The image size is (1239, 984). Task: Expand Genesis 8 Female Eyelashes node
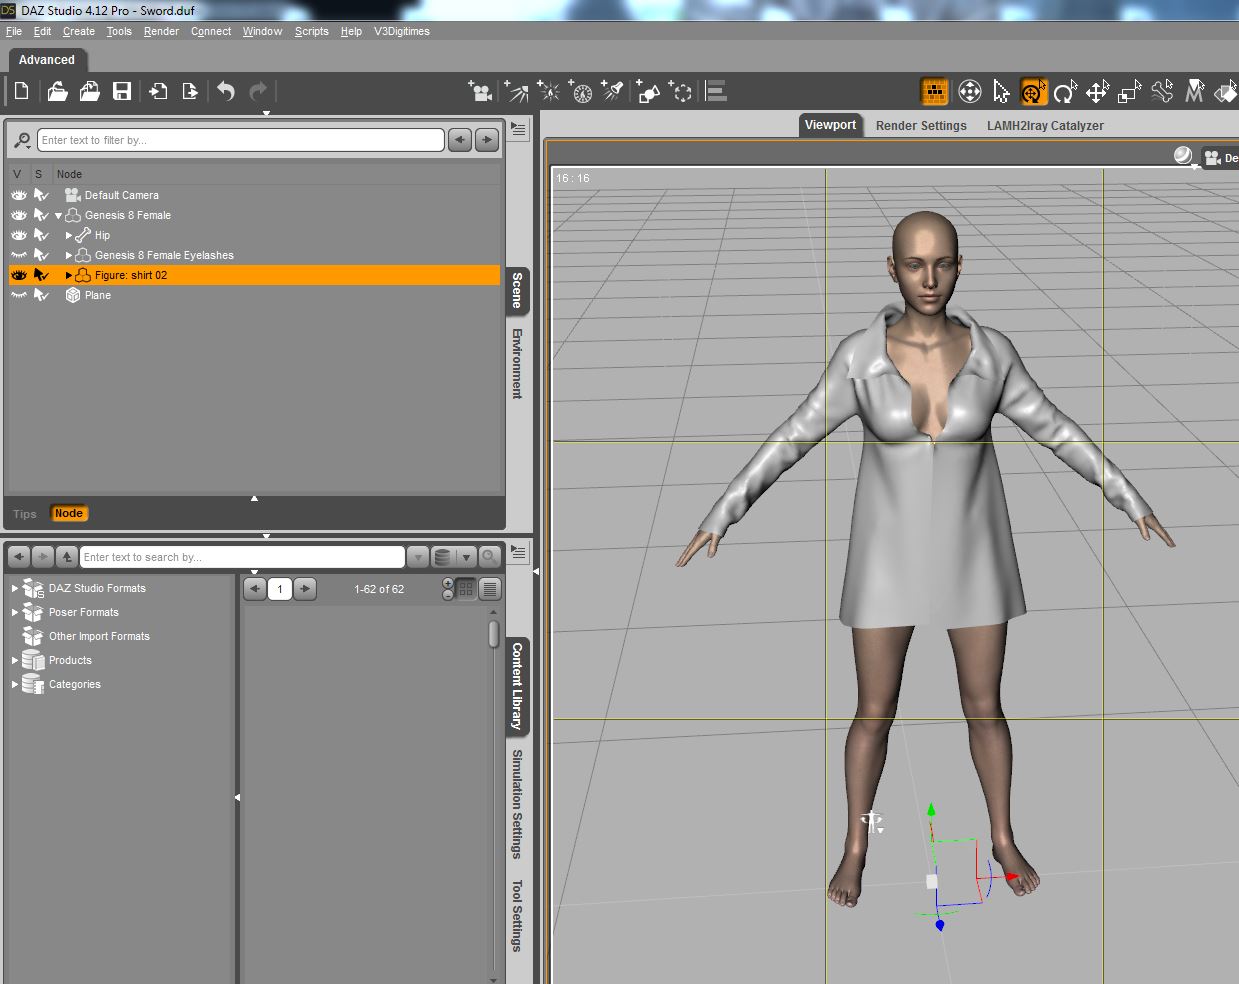[x=69, y=255]
